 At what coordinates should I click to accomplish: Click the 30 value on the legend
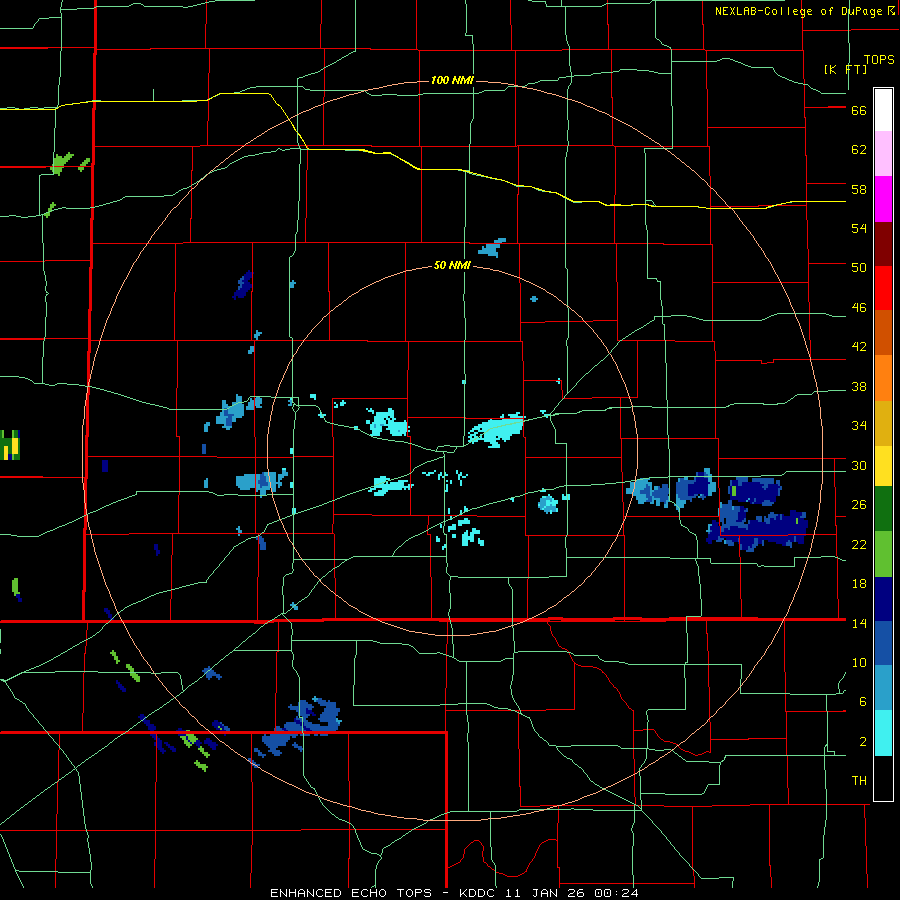pos(859,465)
